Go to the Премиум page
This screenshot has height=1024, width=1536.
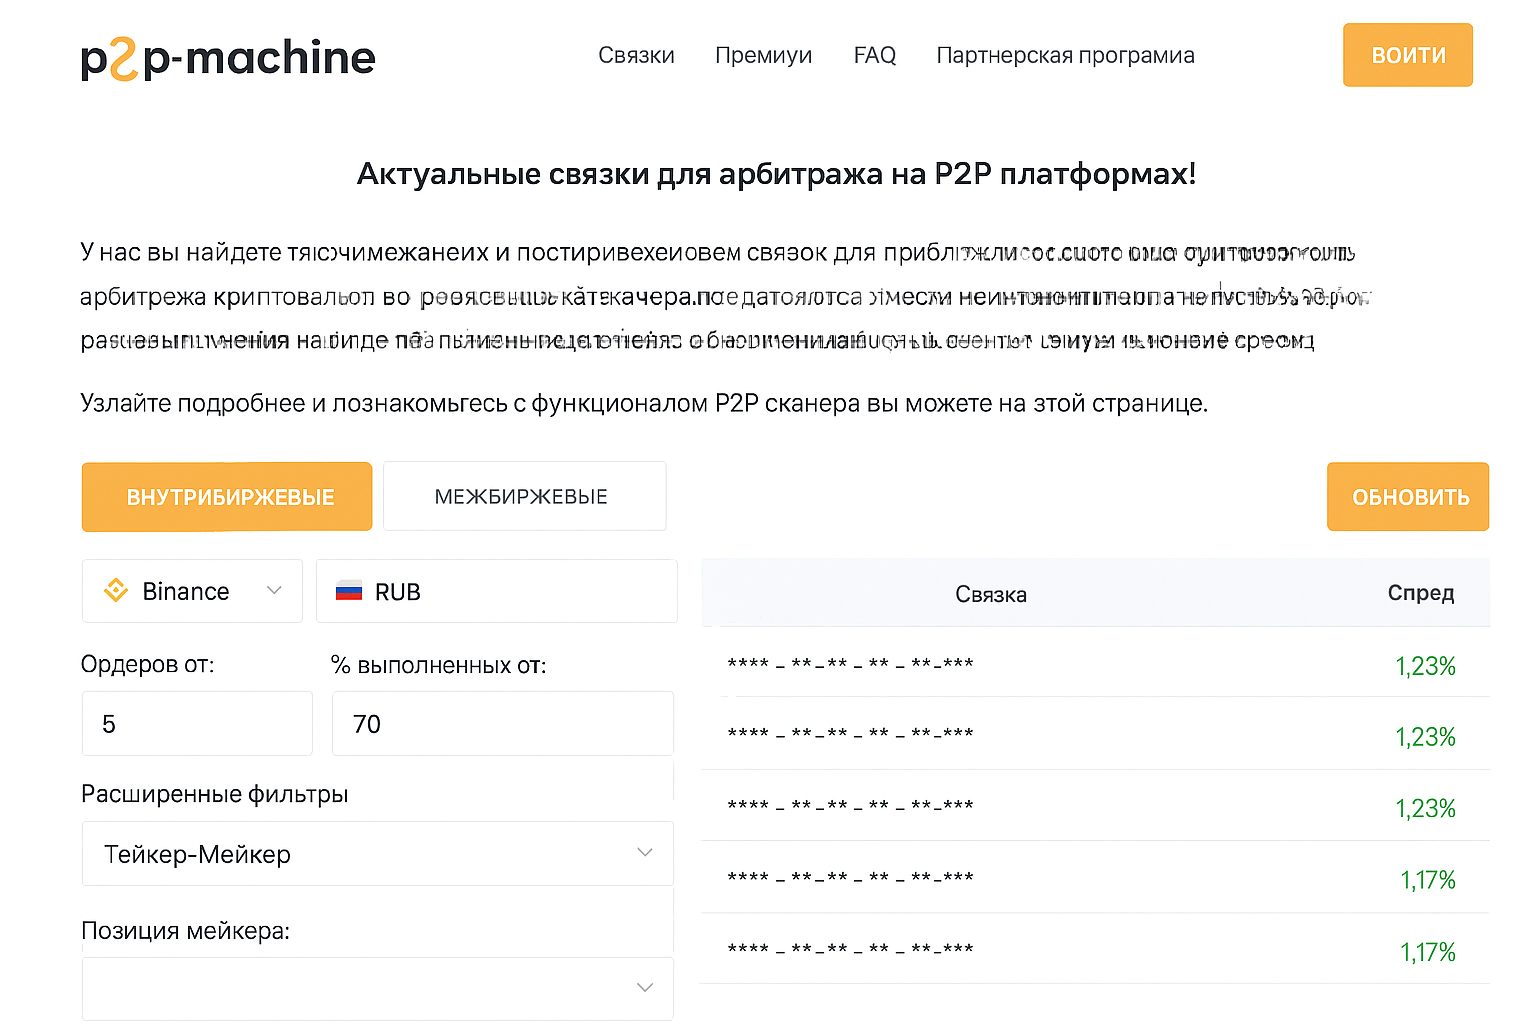tap(763, 55)
